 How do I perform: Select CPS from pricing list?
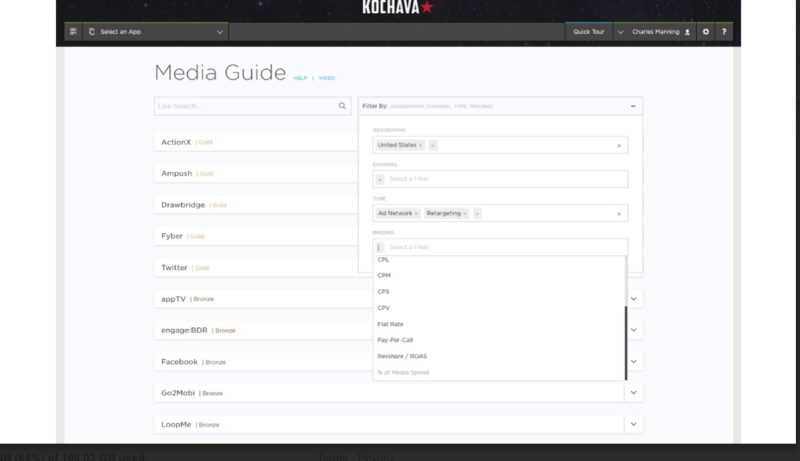coord(383,292)
